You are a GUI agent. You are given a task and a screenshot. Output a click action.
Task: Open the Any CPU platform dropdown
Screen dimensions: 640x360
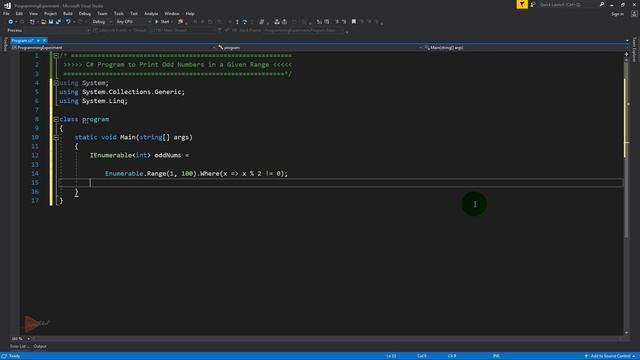tap(133, 22)
